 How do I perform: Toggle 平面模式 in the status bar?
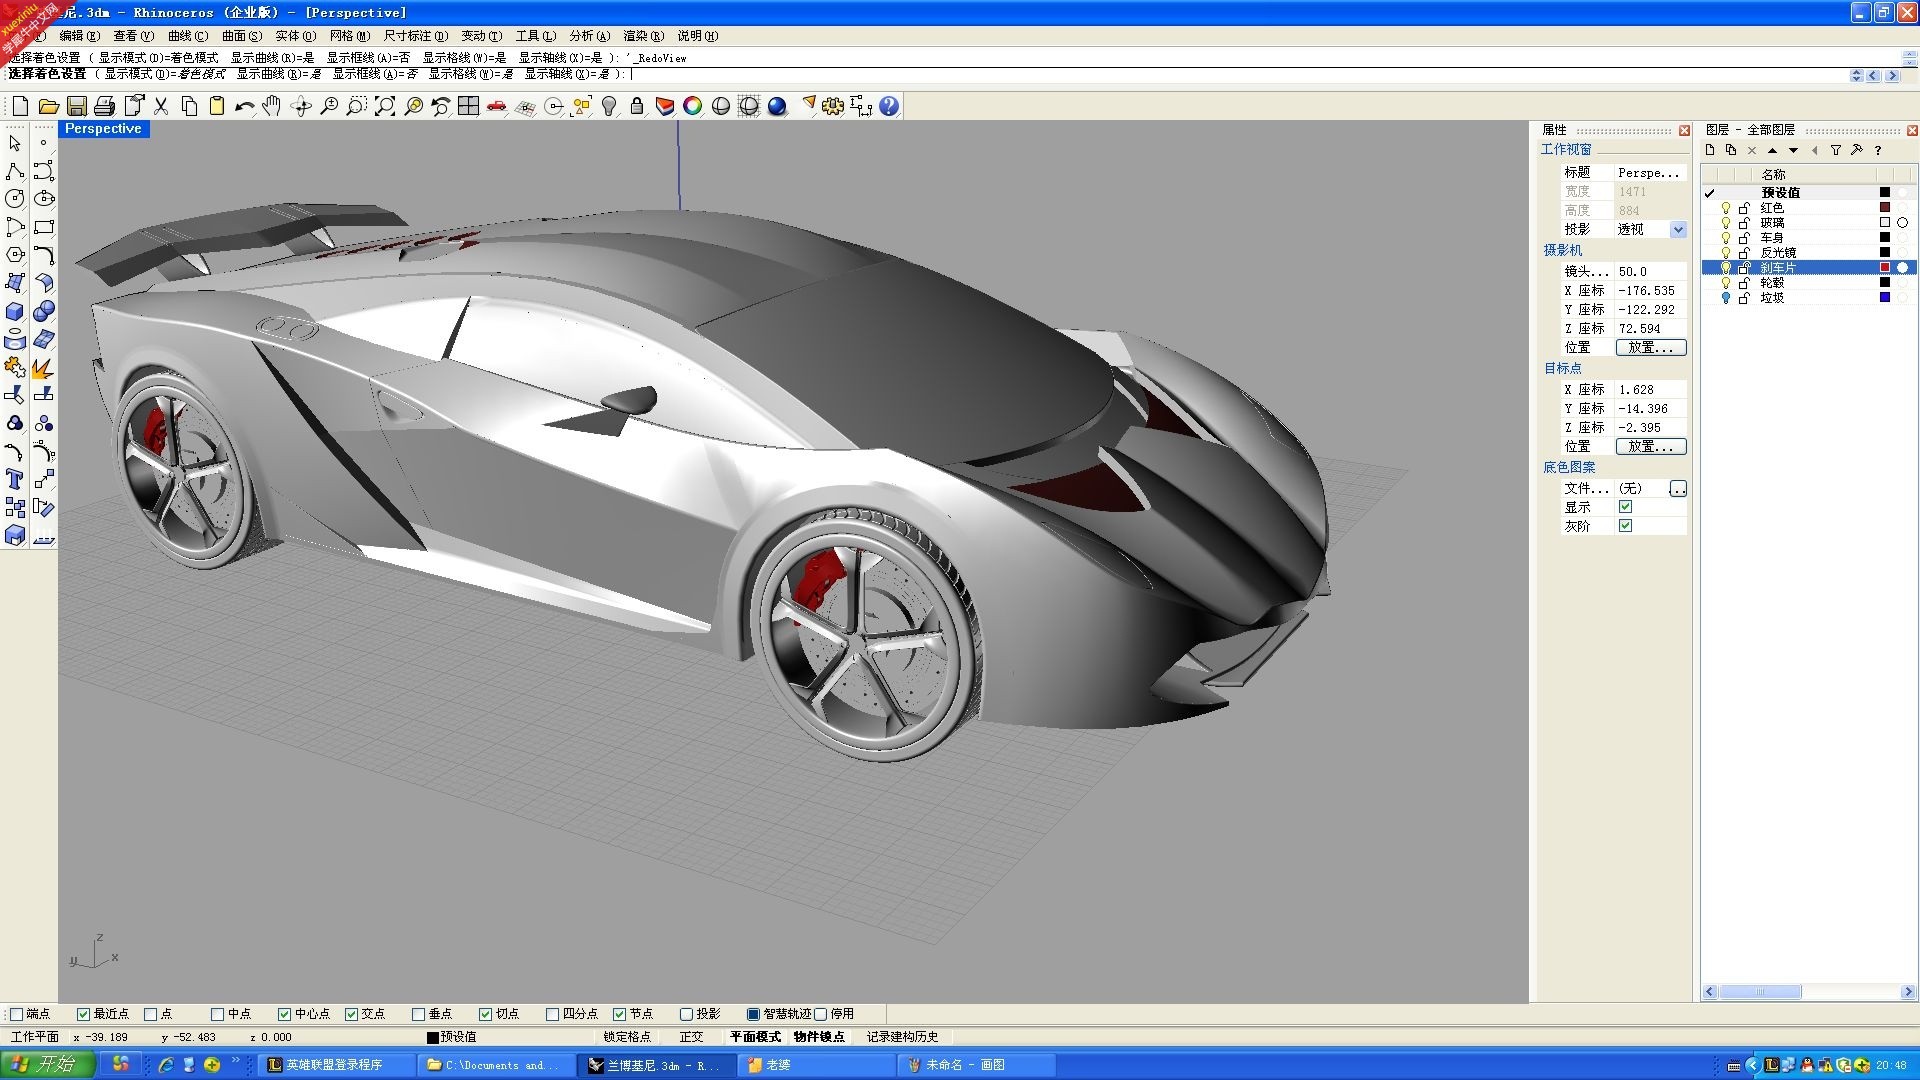click(755, 1037)
